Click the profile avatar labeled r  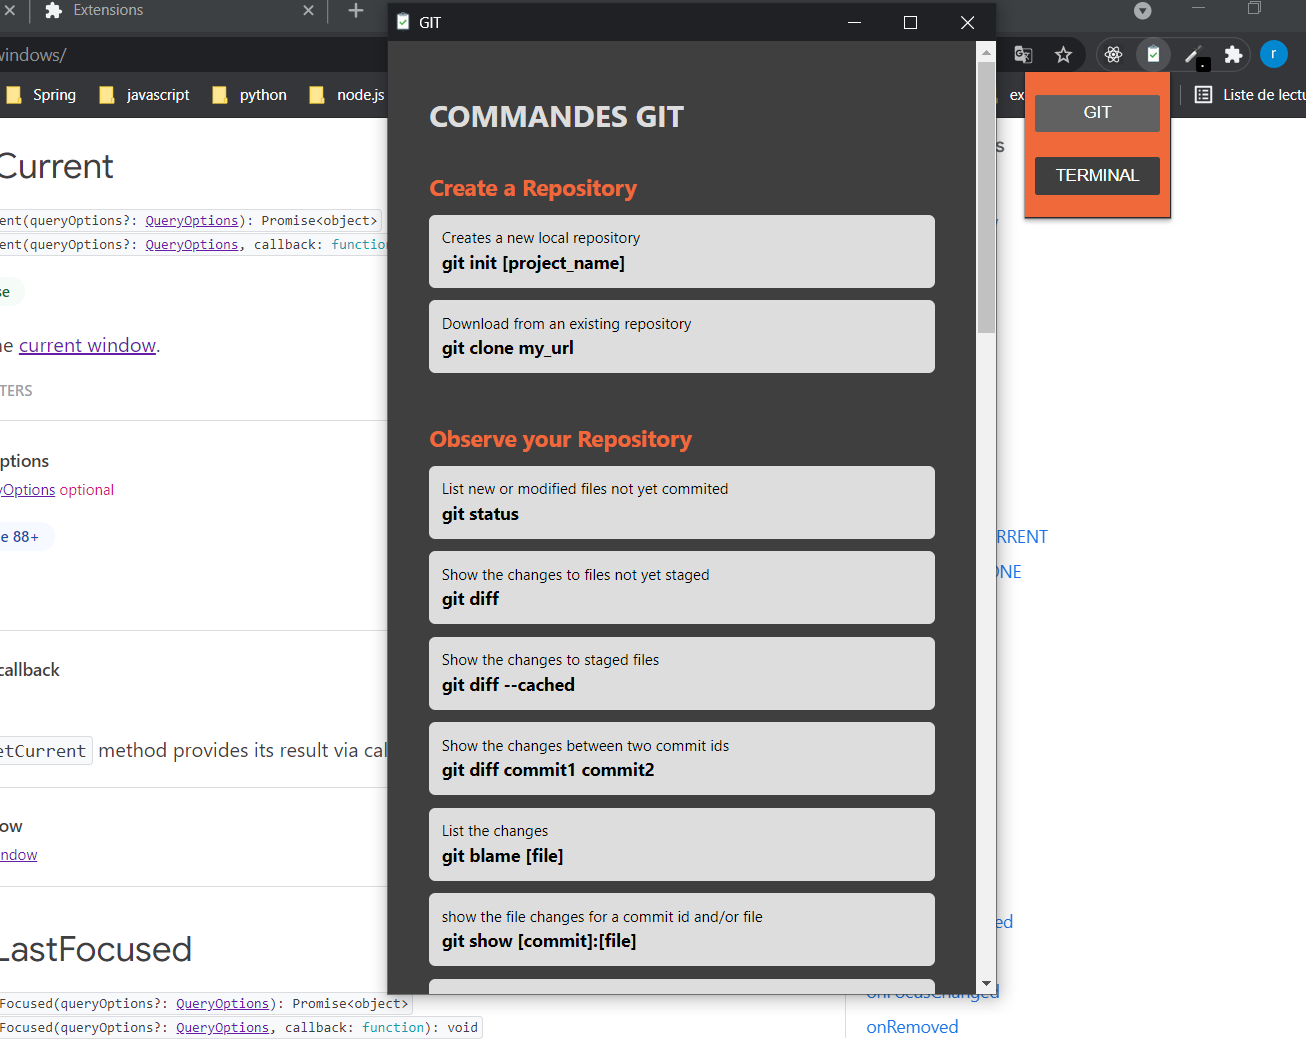pyautogui.click(x=1274, y=54)
